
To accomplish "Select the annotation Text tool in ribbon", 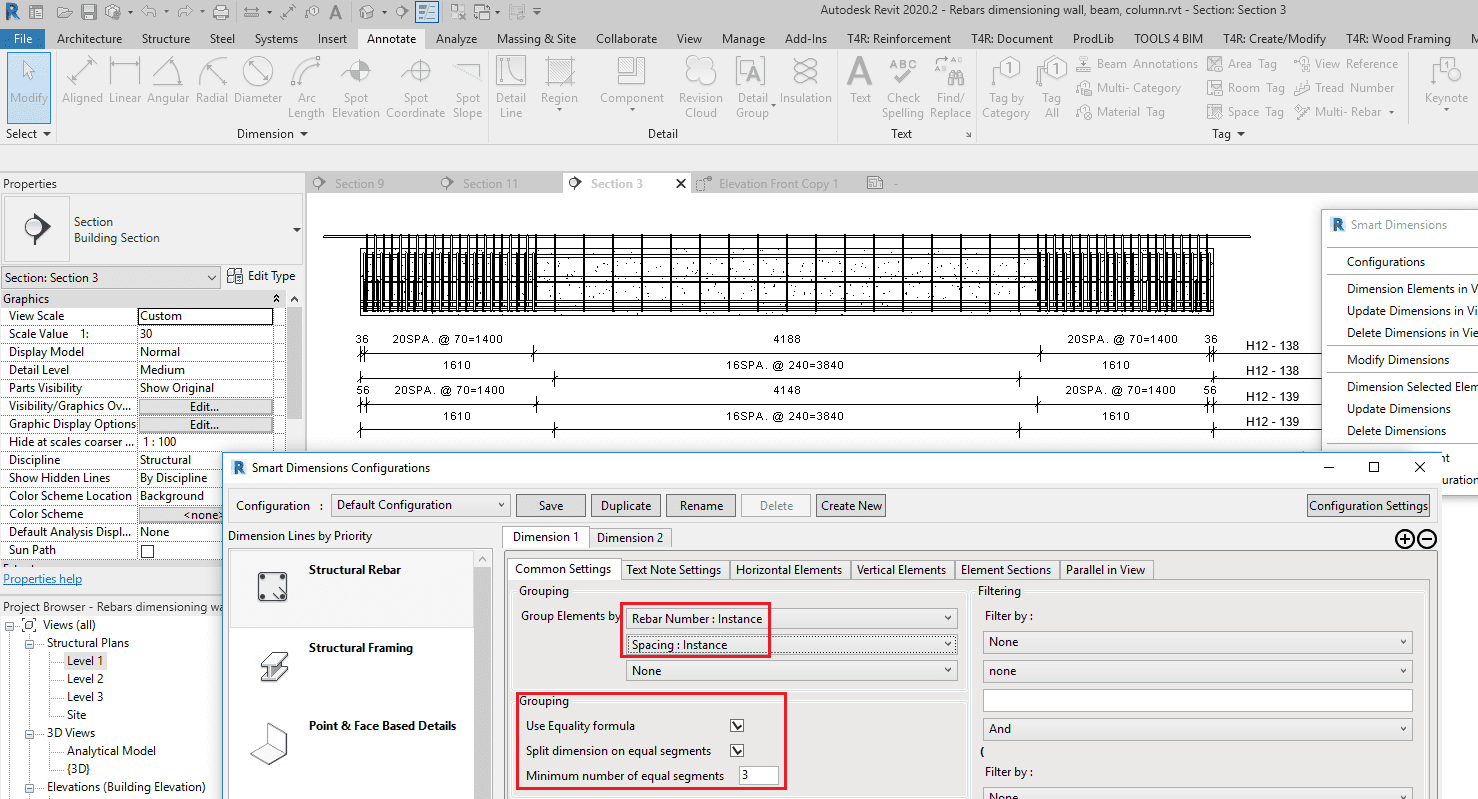I will coord(860,80).
